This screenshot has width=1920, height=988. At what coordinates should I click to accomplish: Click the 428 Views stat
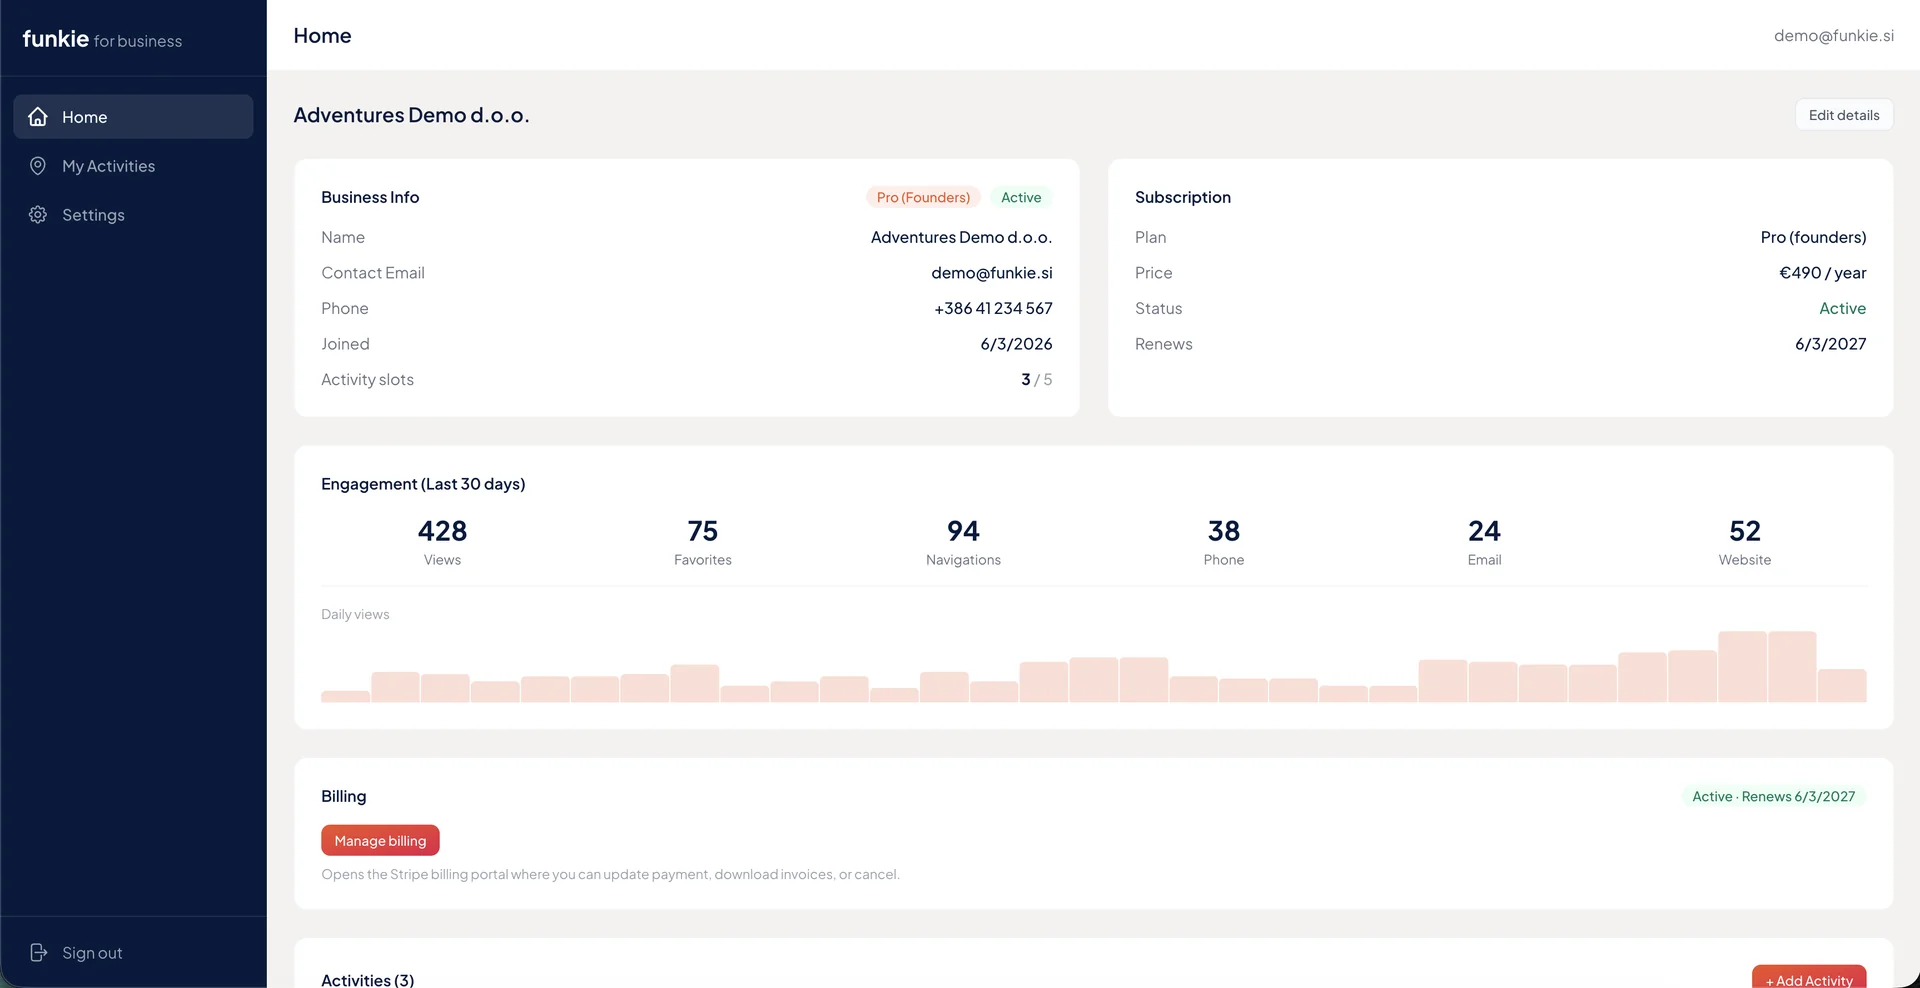point(442,542)
